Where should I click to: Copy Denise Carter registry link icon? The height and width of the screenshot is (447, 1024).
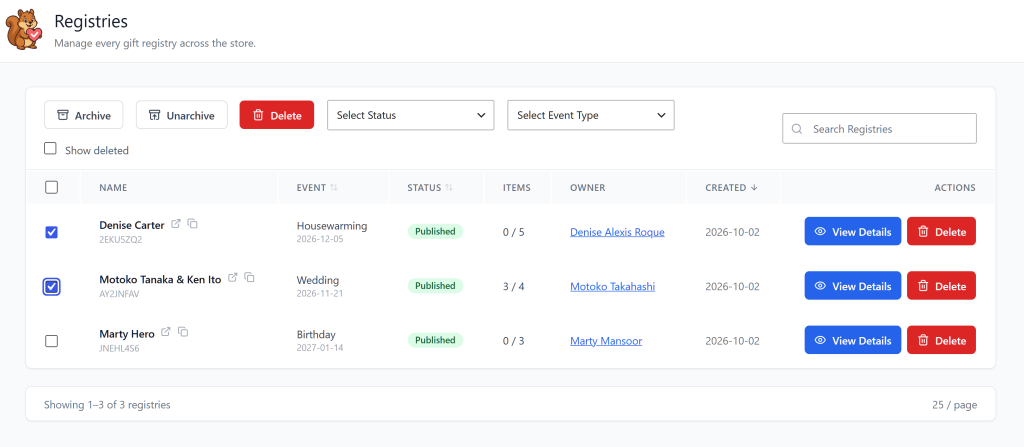click(193, 224)
